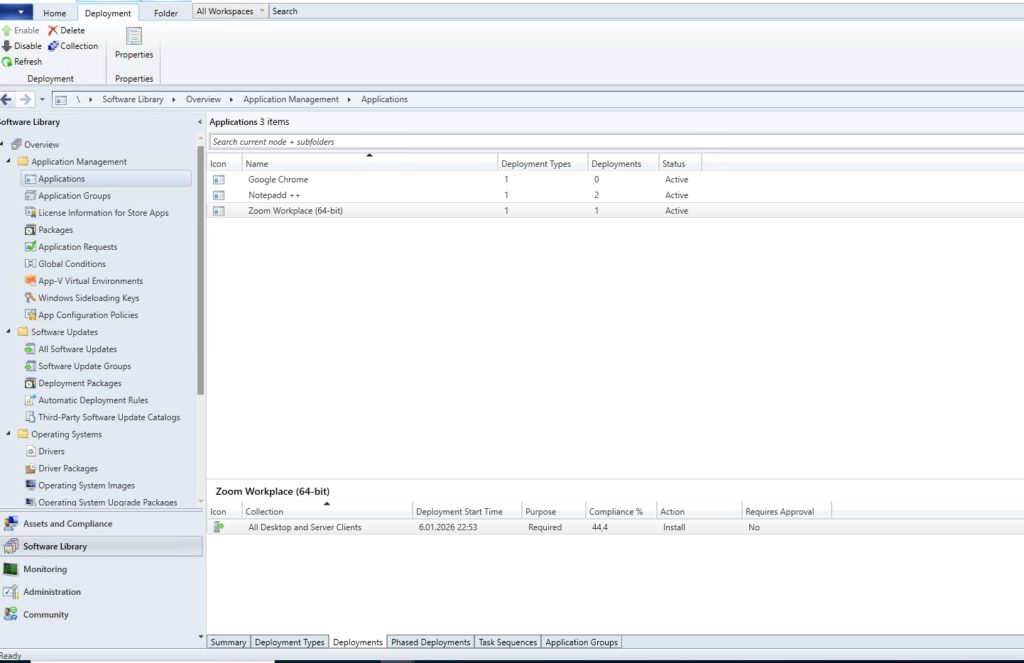1024x663 pixels.
Task: Select the Monitoring workspace icon
Action: click(10, 569)
